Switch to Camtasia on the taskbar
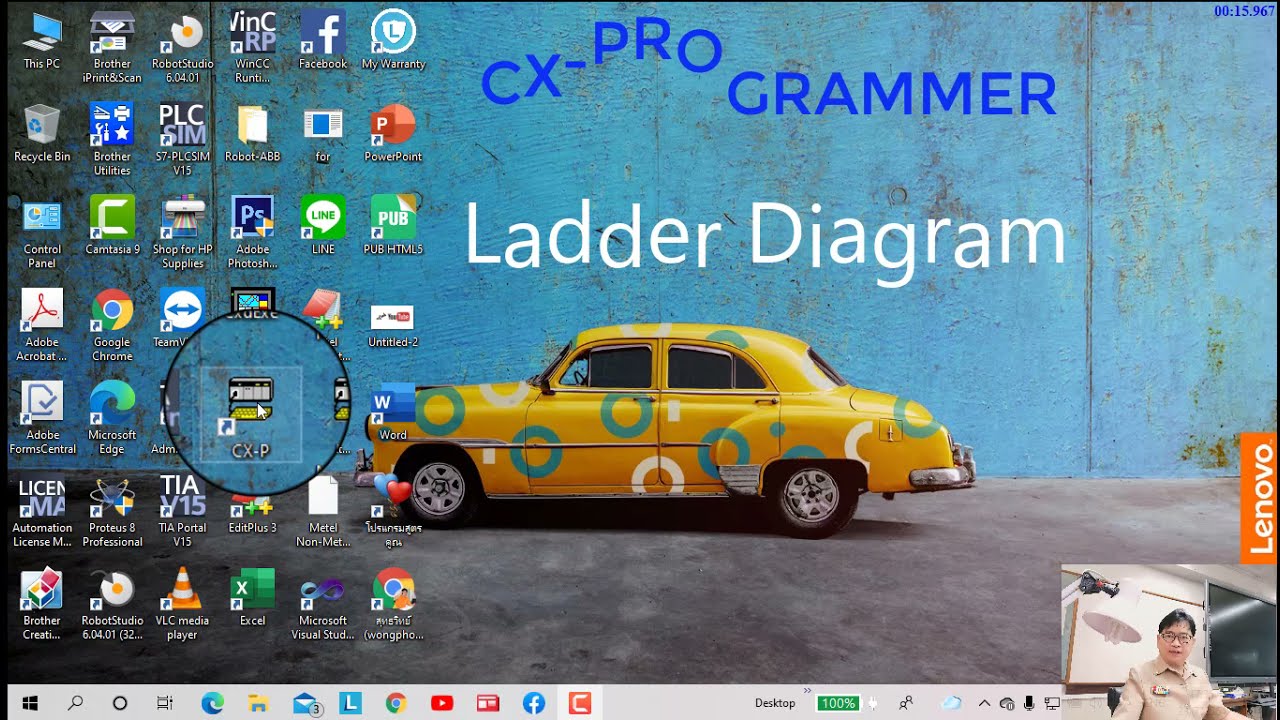 pos(580,703)
